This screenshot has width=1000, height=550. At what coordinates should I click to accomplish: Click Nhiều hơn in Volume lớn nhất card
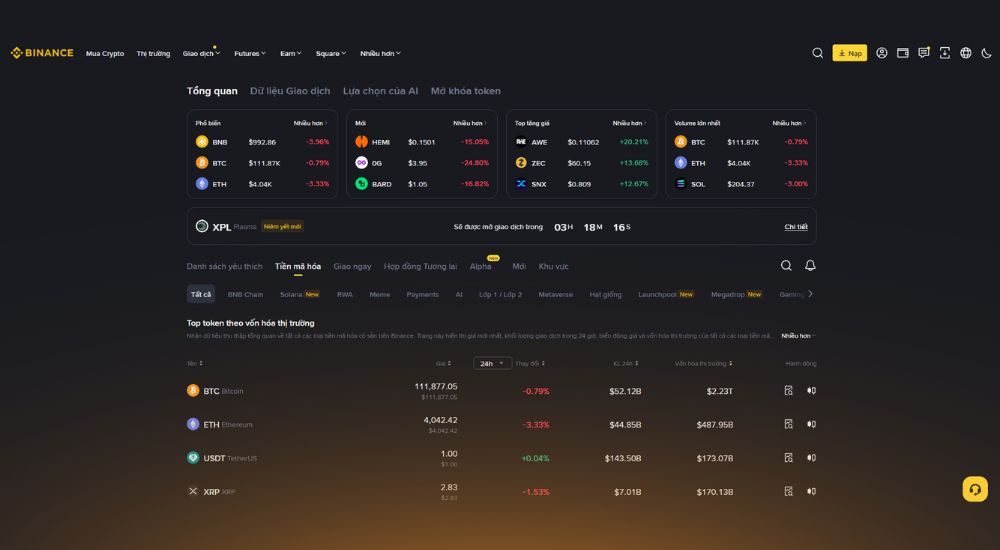(789, 123)
